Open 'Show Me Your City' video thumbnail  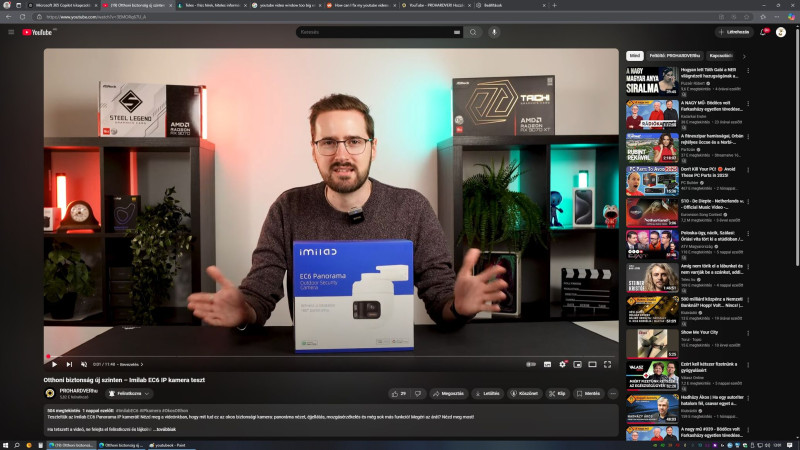[x=652, y=343]
